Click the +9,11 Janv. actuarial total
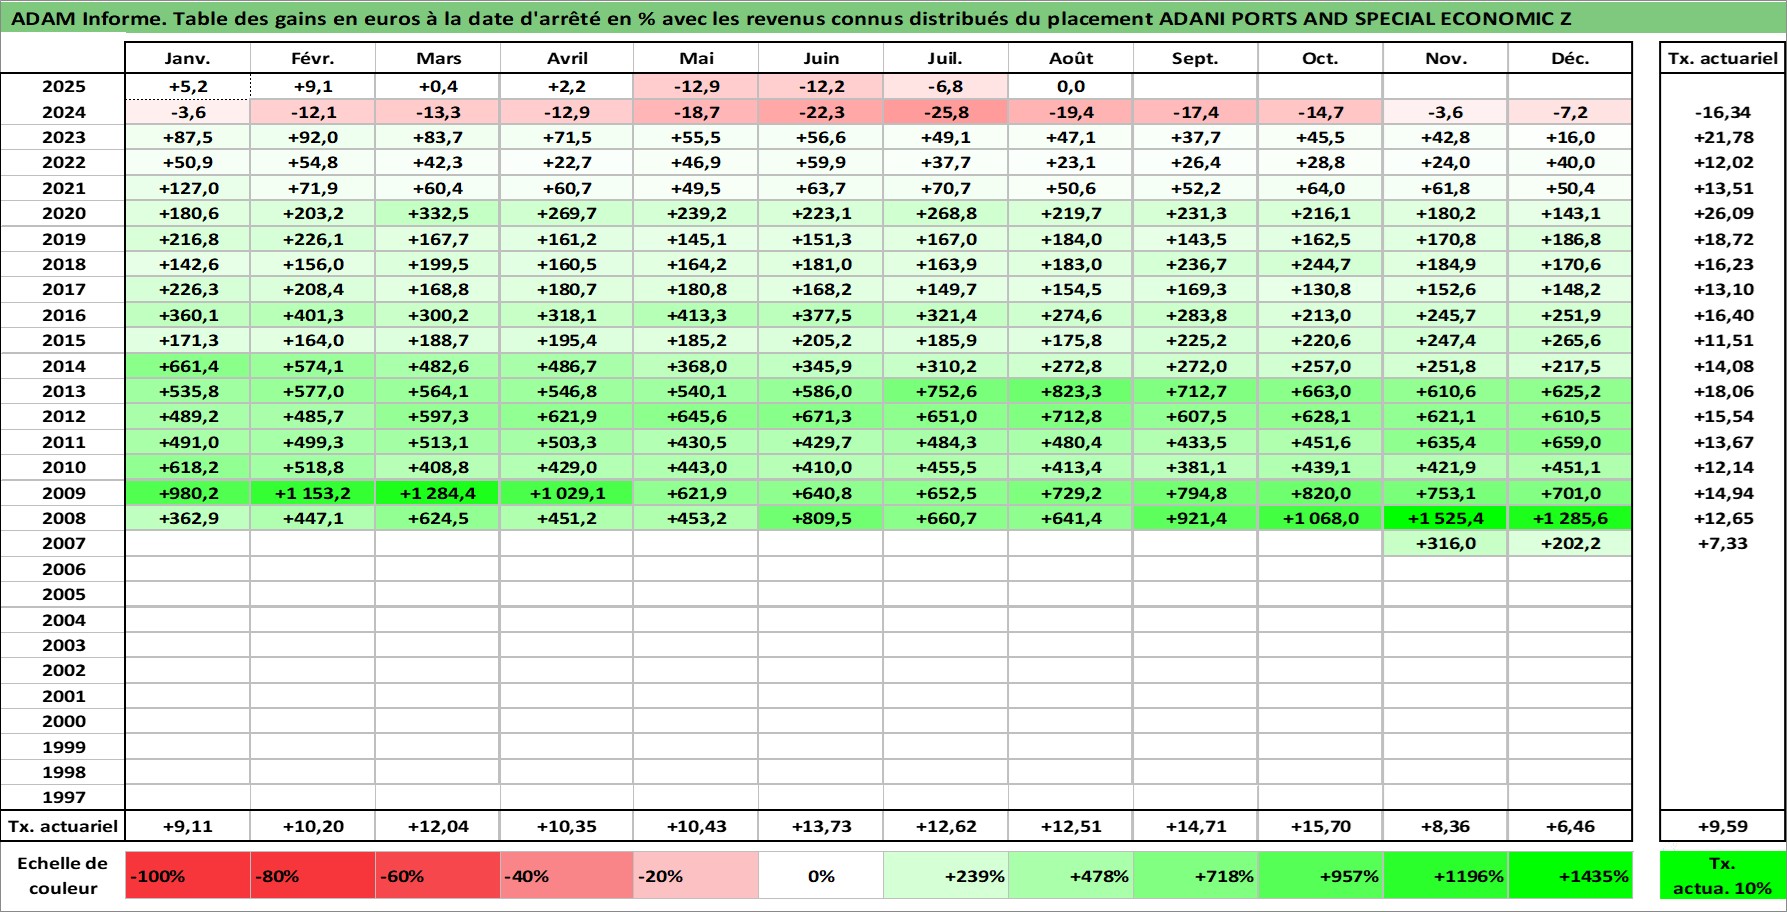 click(x=187, y=826)
